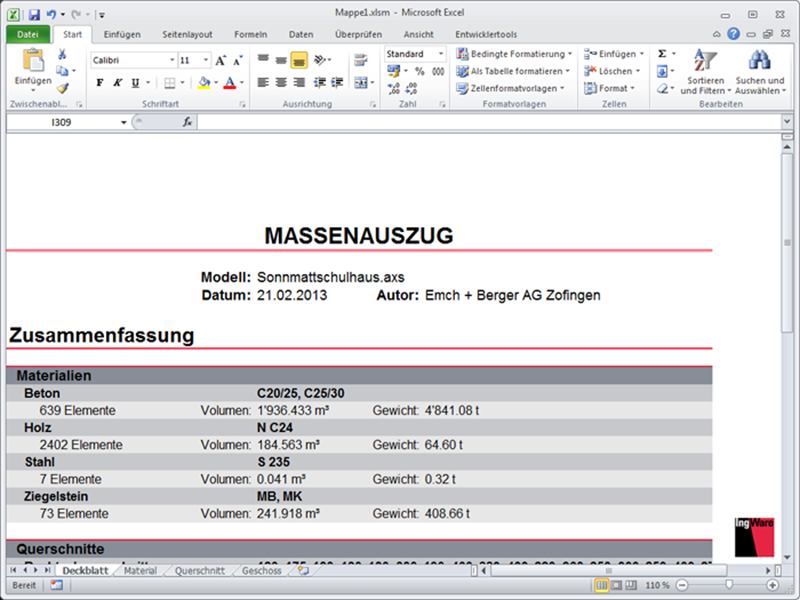Click the green Datei button
Viewport: 800px width, 600px height.
click(x=27, y=34)
